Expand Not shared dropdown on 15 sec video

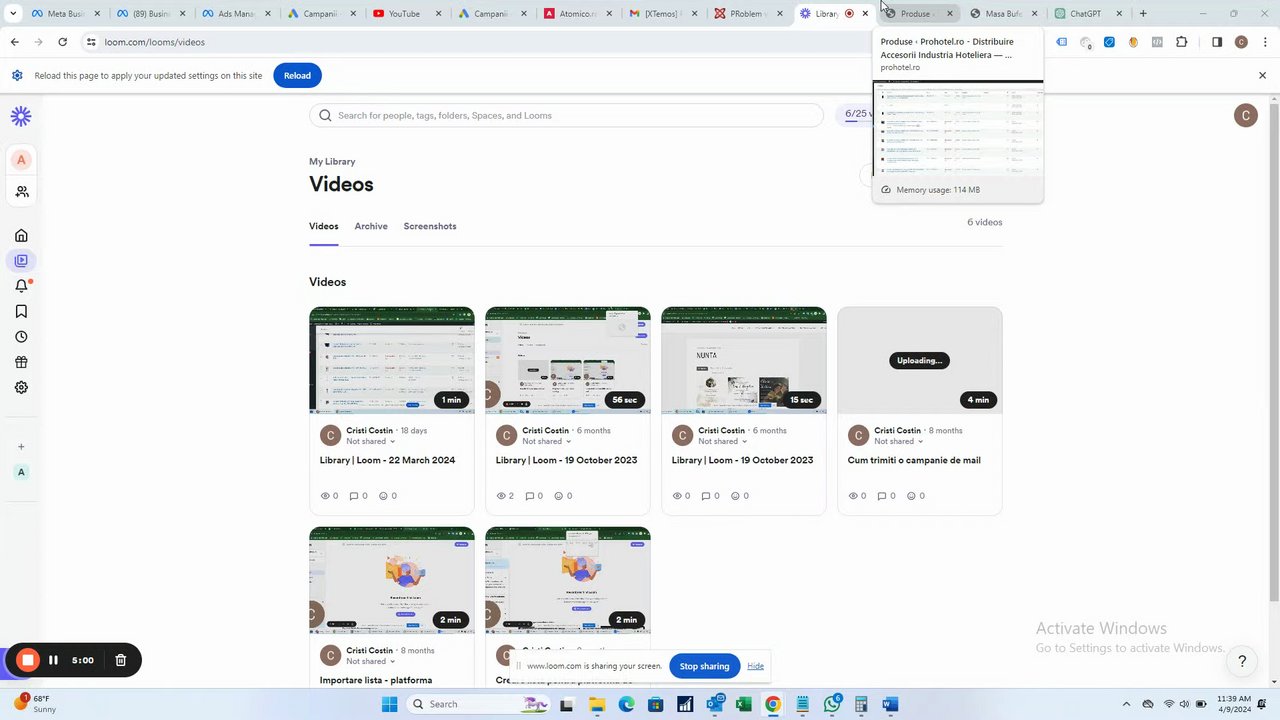(722, 441)
